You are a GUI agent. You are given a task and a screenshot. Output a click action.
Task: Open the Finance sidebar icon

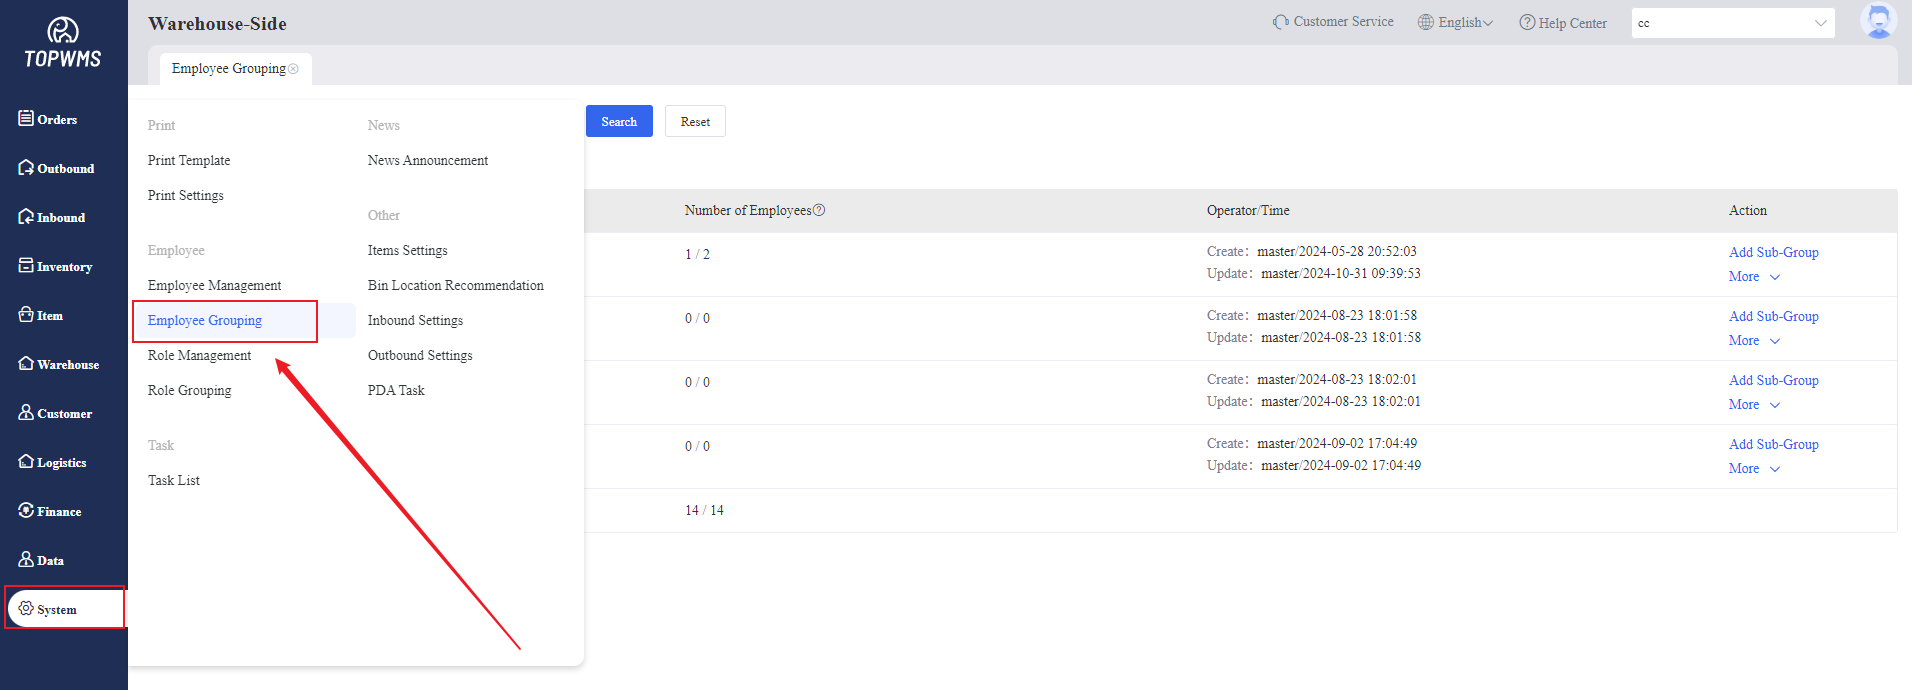[26, 511]
